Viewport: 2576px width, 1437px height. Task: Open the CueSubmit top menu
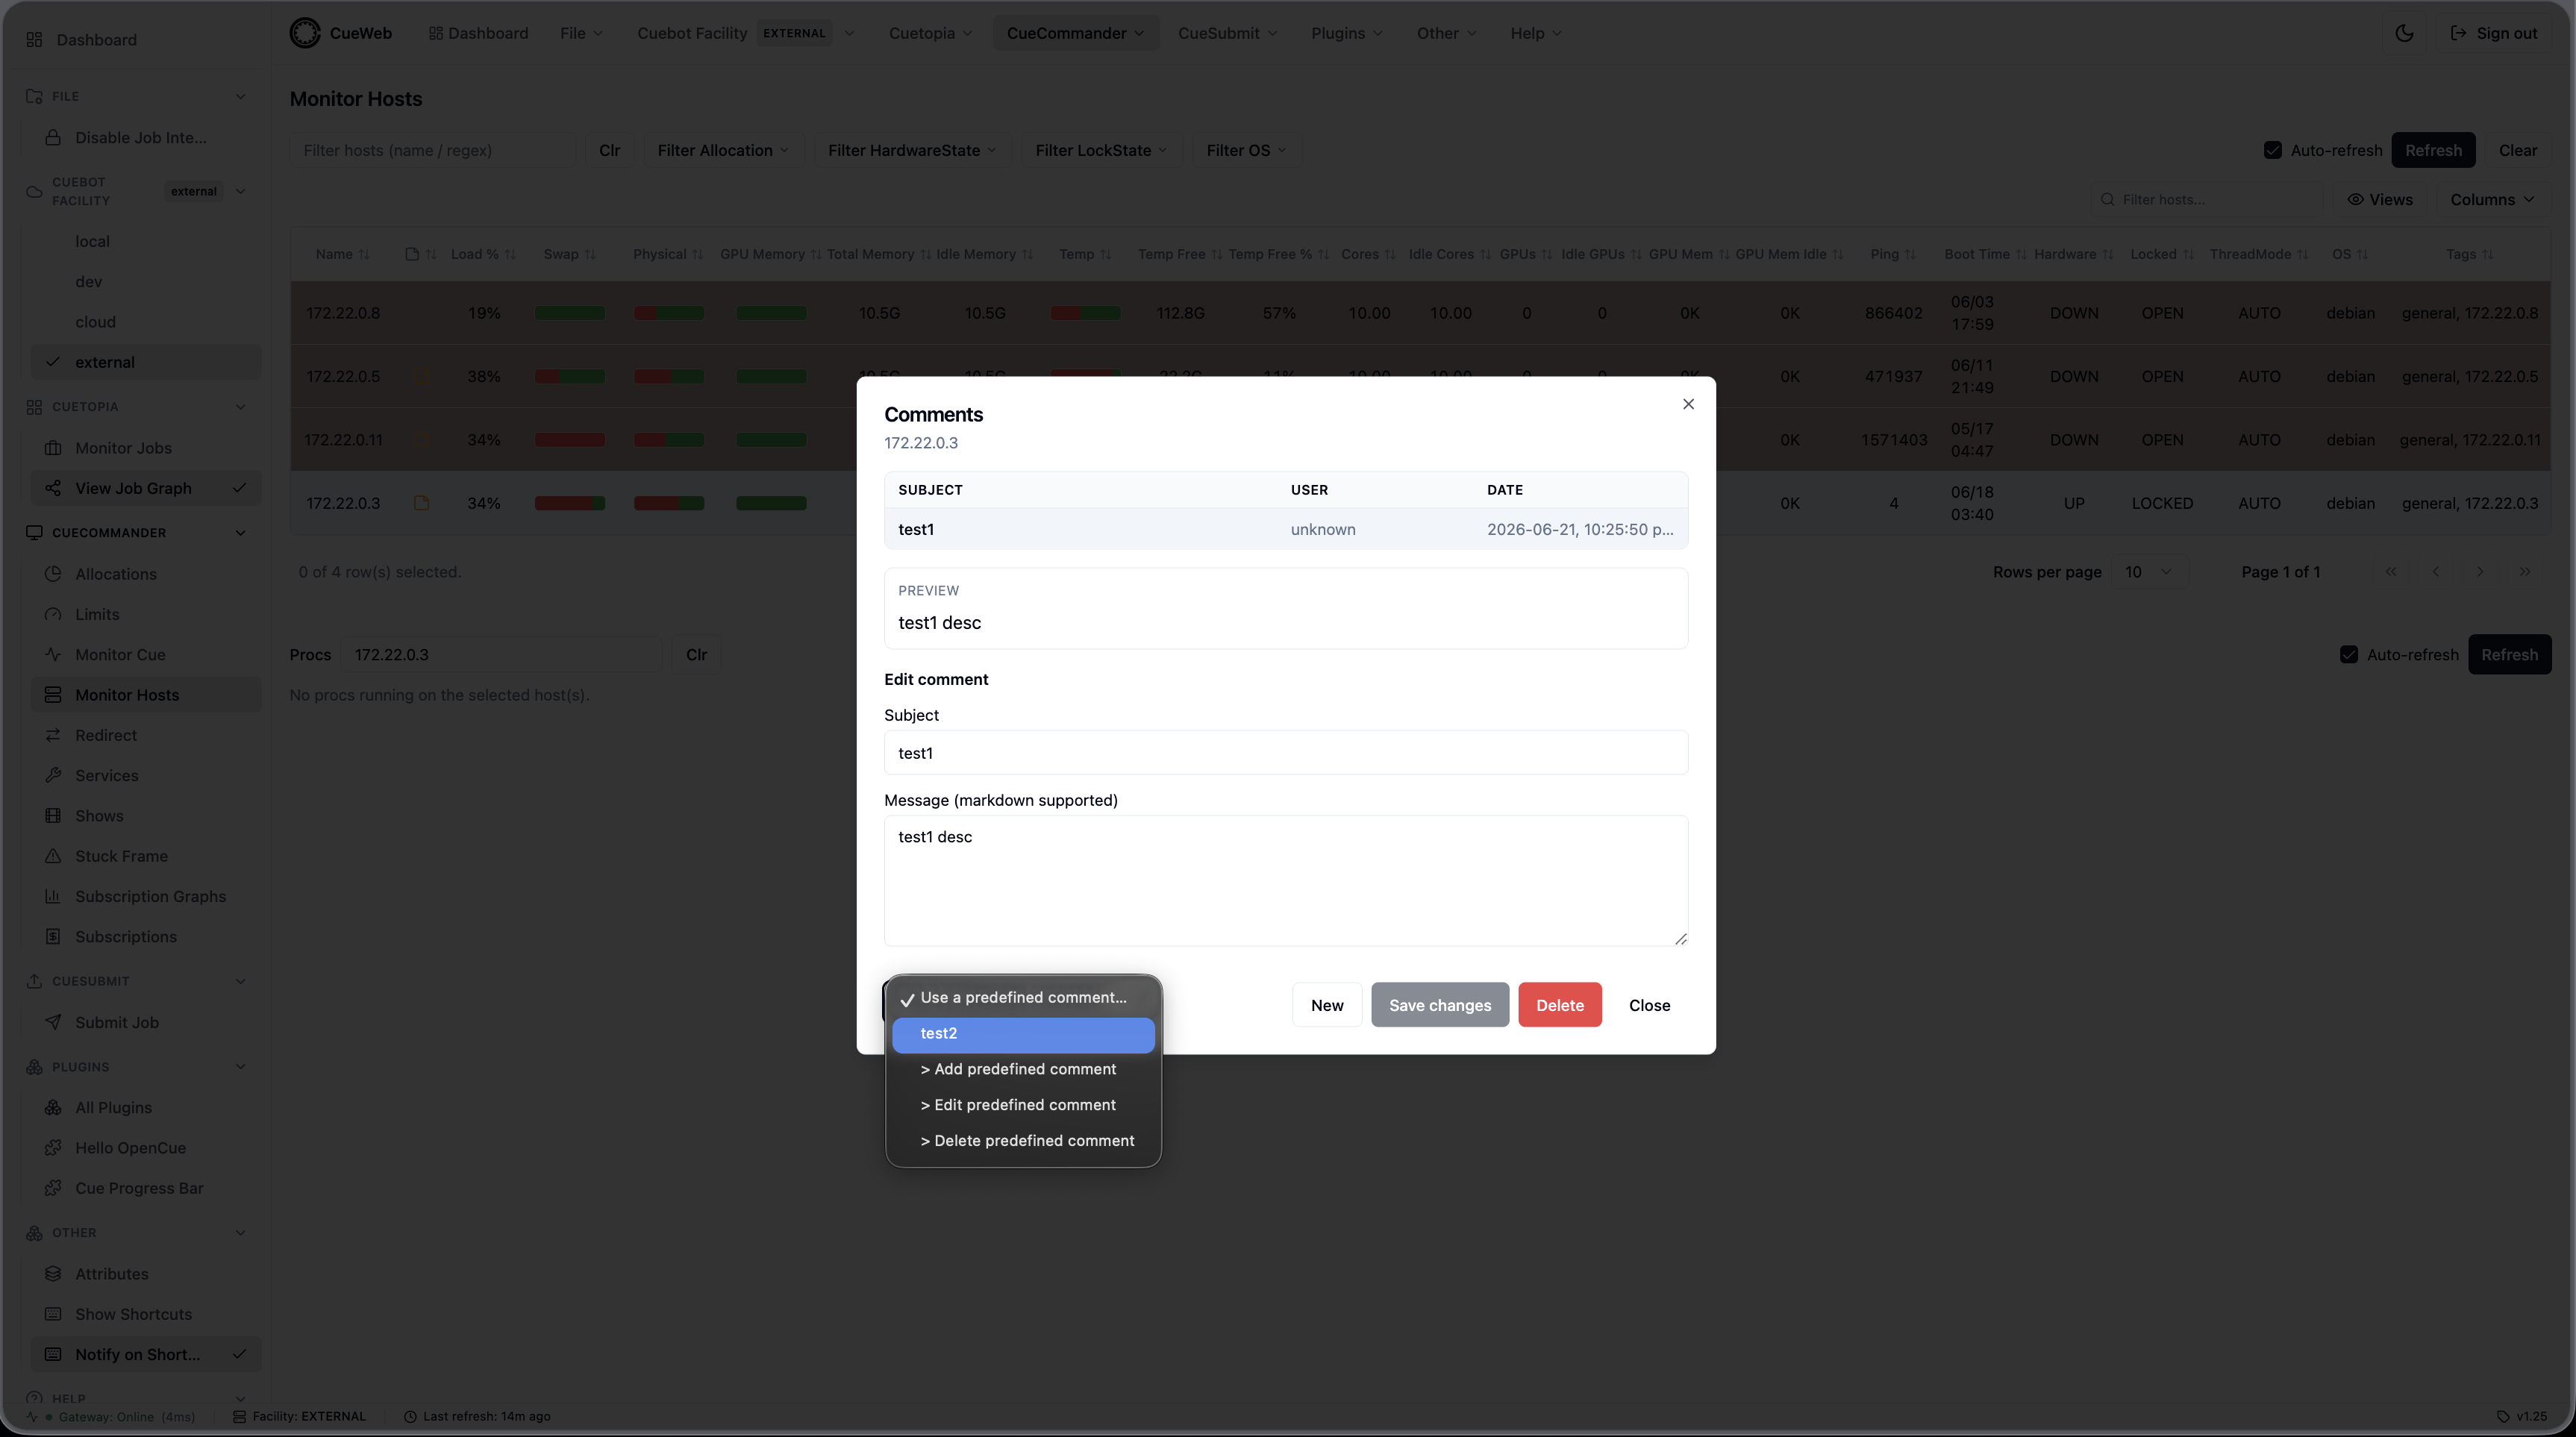click(1227, 33)
